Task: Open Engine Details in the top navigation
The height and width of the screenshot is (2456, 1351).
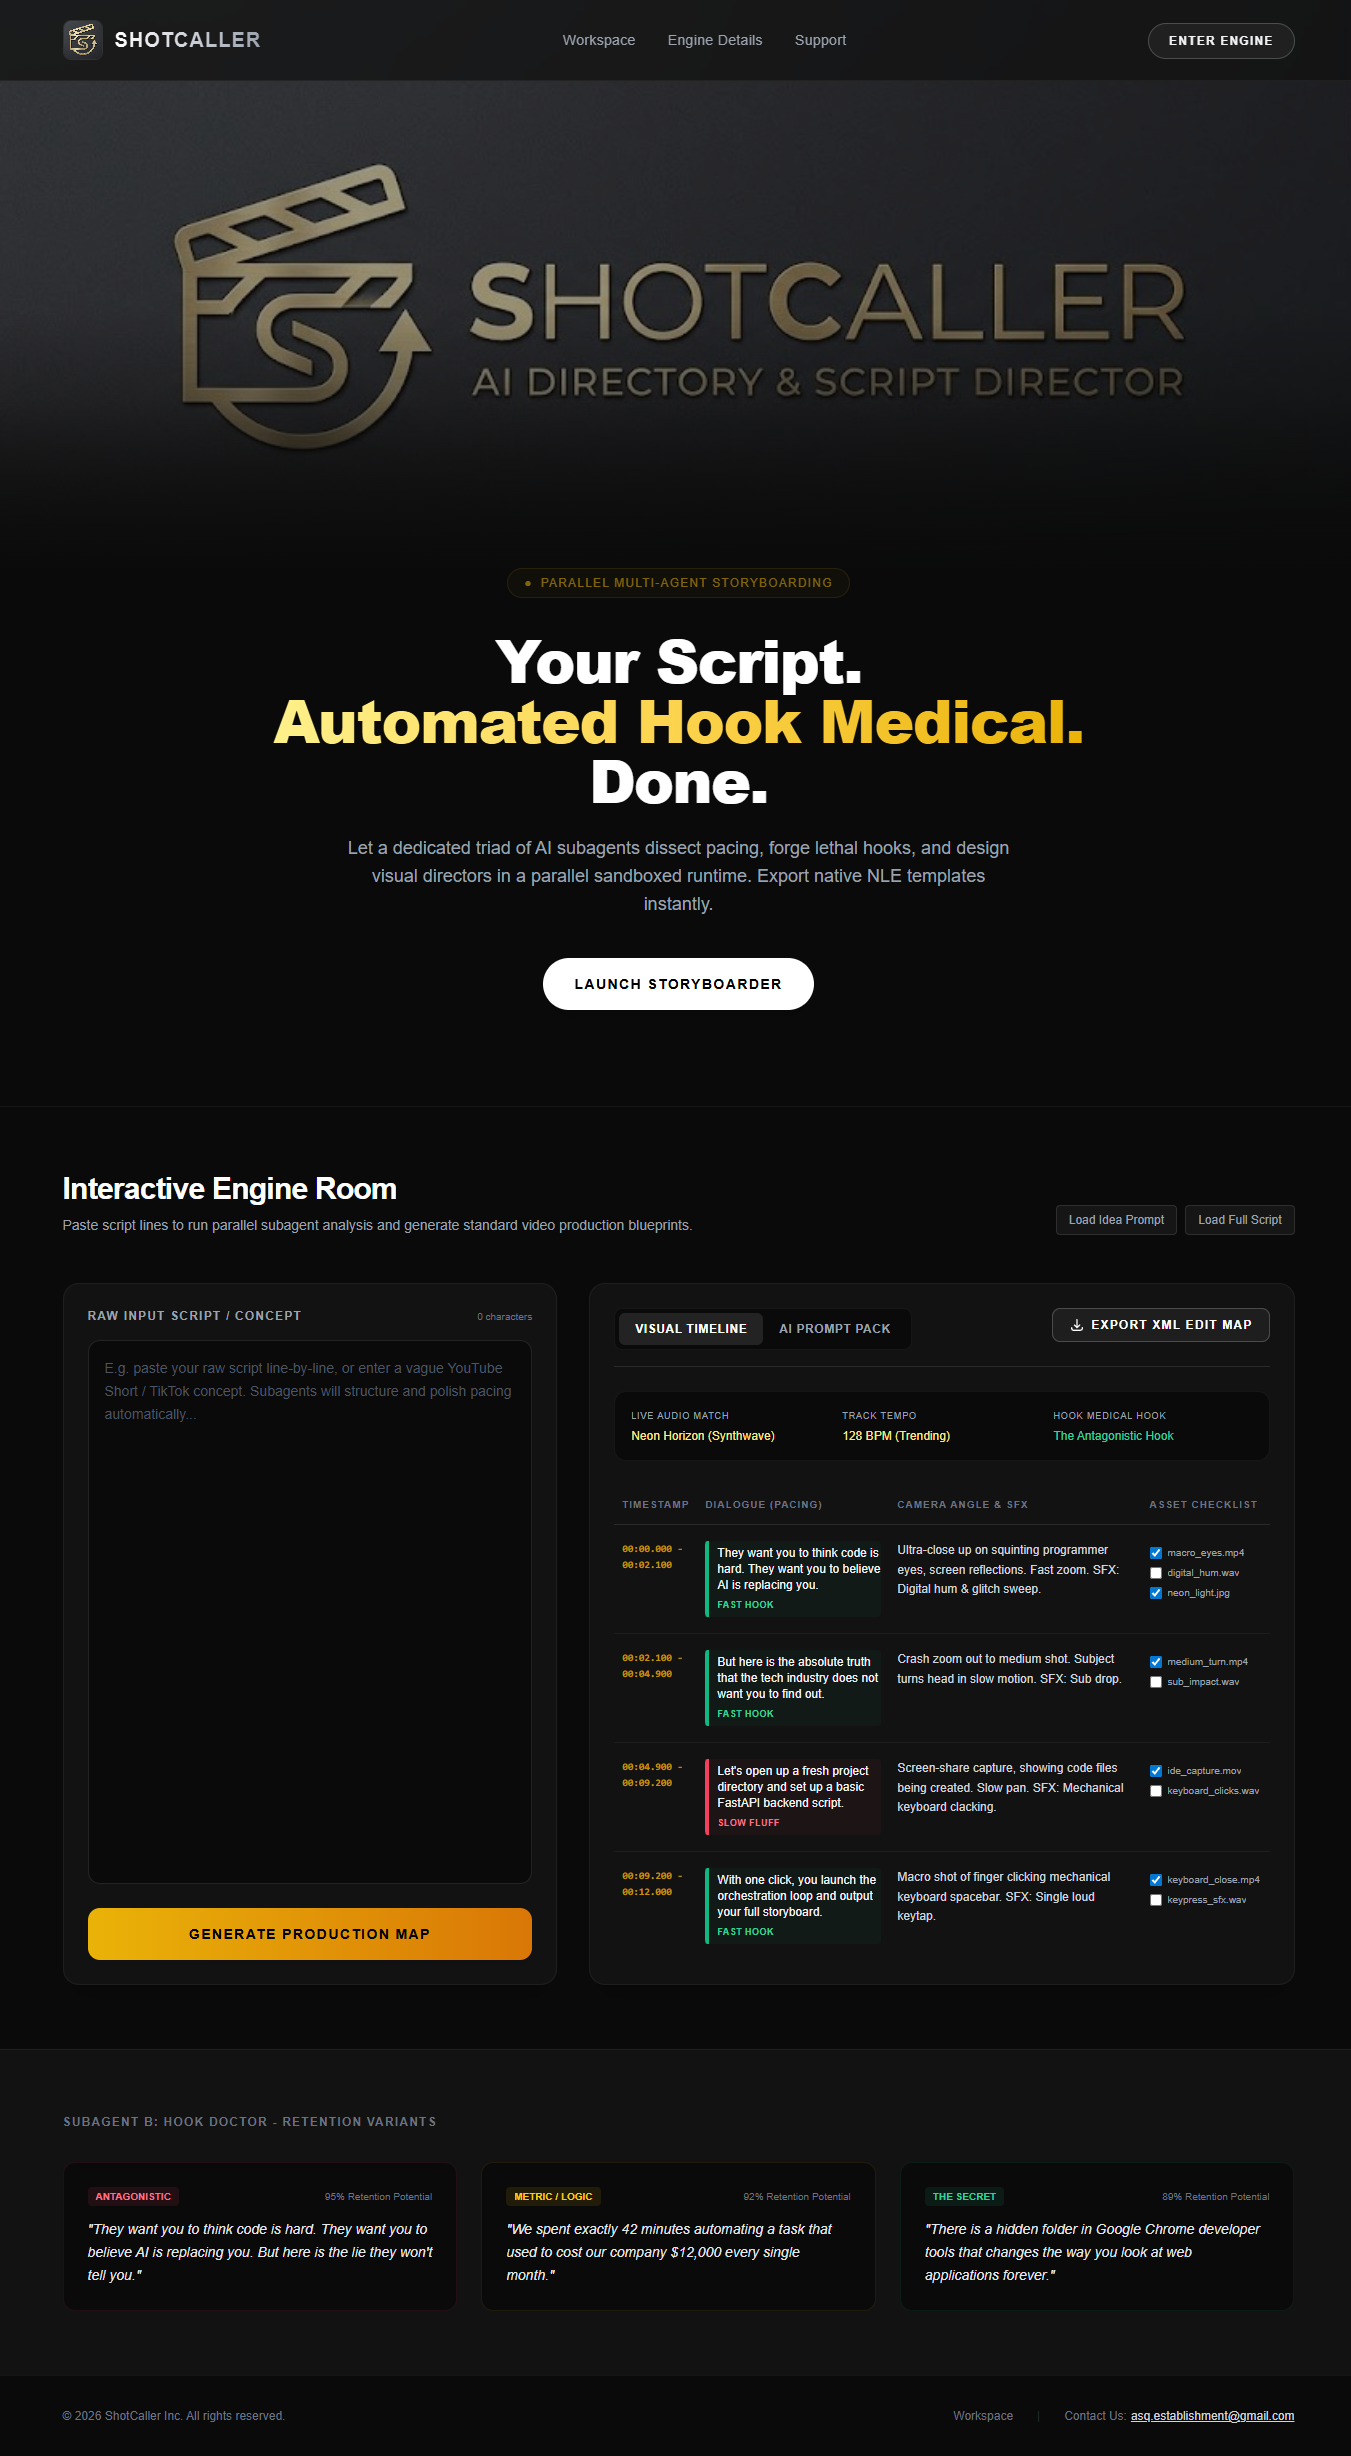Action: point(715,40)
